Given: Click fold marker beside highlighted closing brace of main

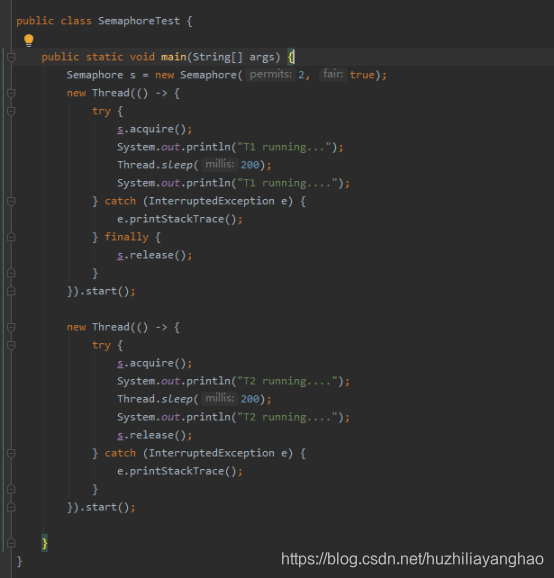Looking at the screenshot, I should [11, 543].
